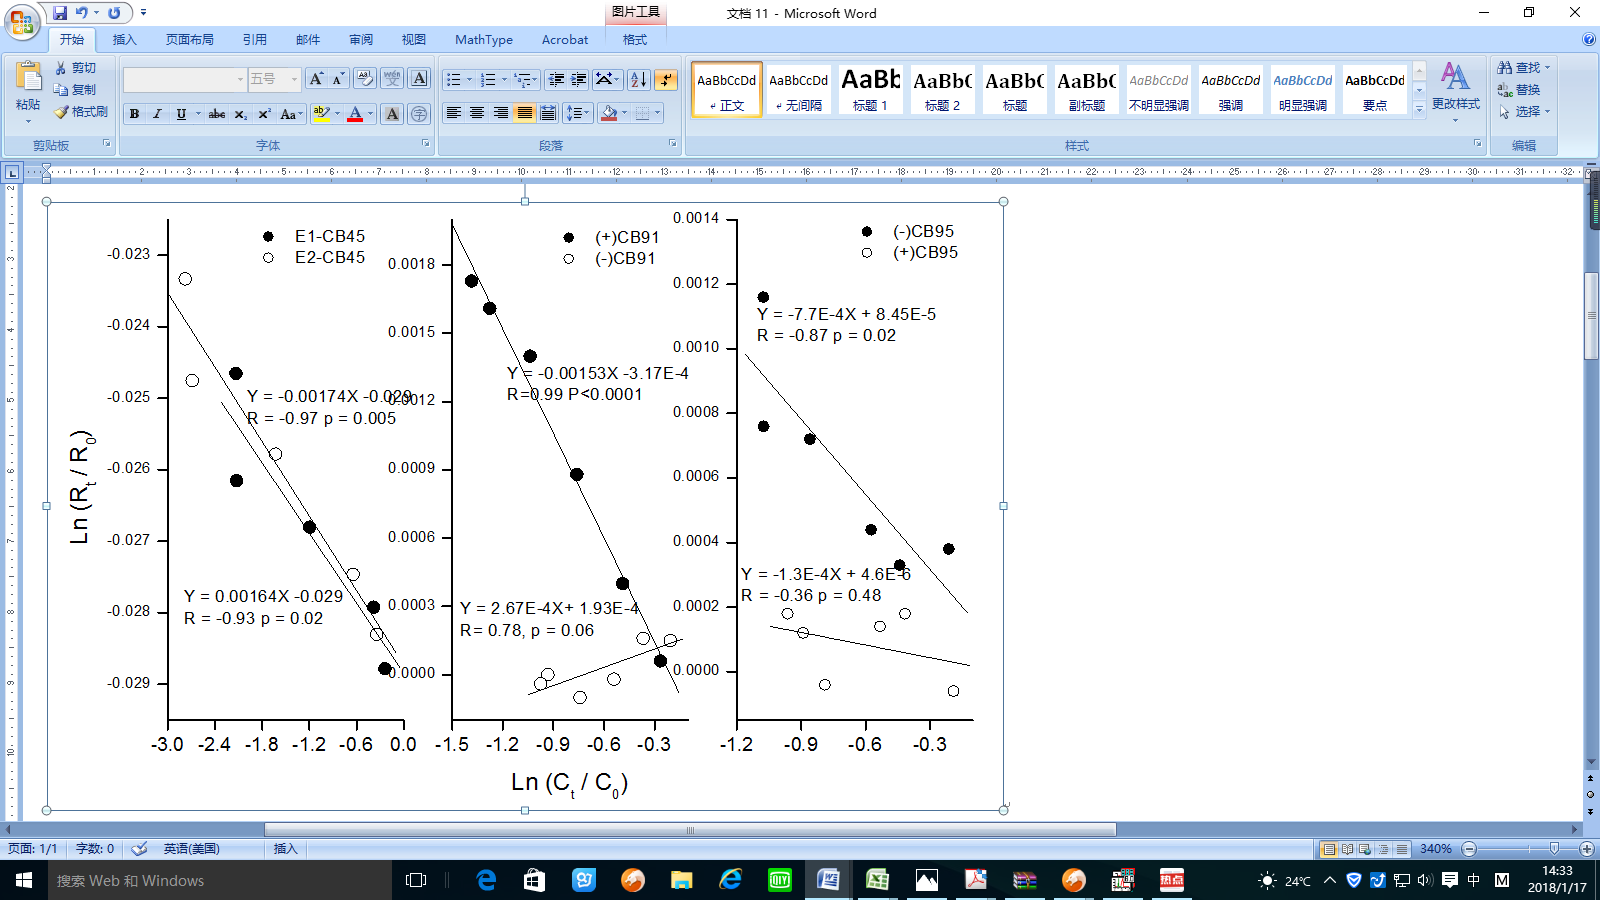
Task: Switch to the 插入 (Insert) ribbon tab
Action: [124, 40]
